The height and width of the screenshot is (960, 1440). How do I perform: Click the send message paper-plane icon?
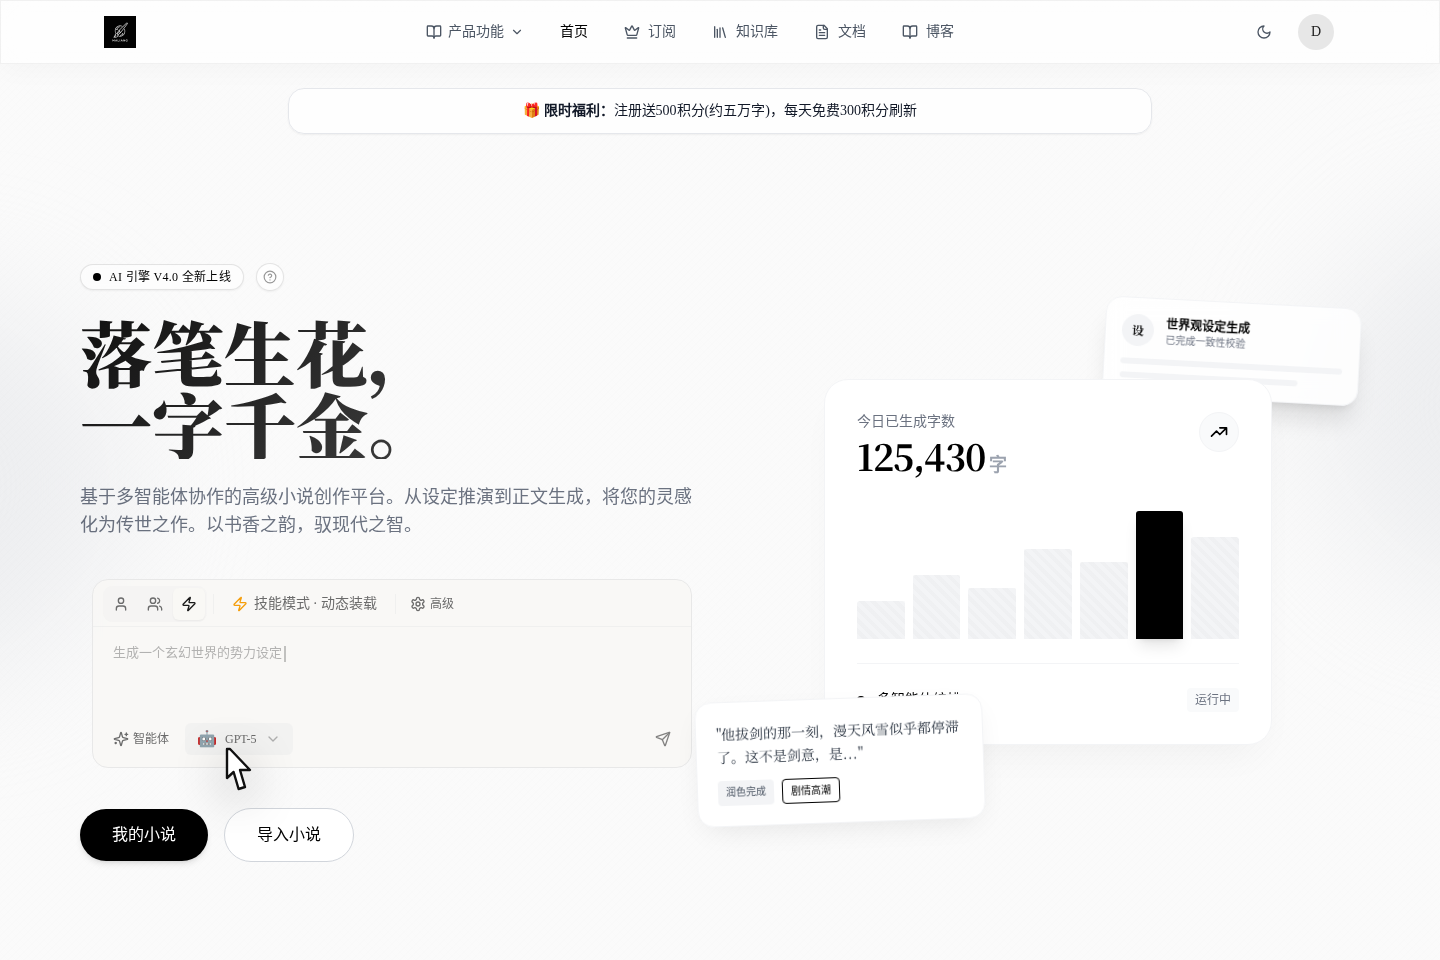point(663,739)
